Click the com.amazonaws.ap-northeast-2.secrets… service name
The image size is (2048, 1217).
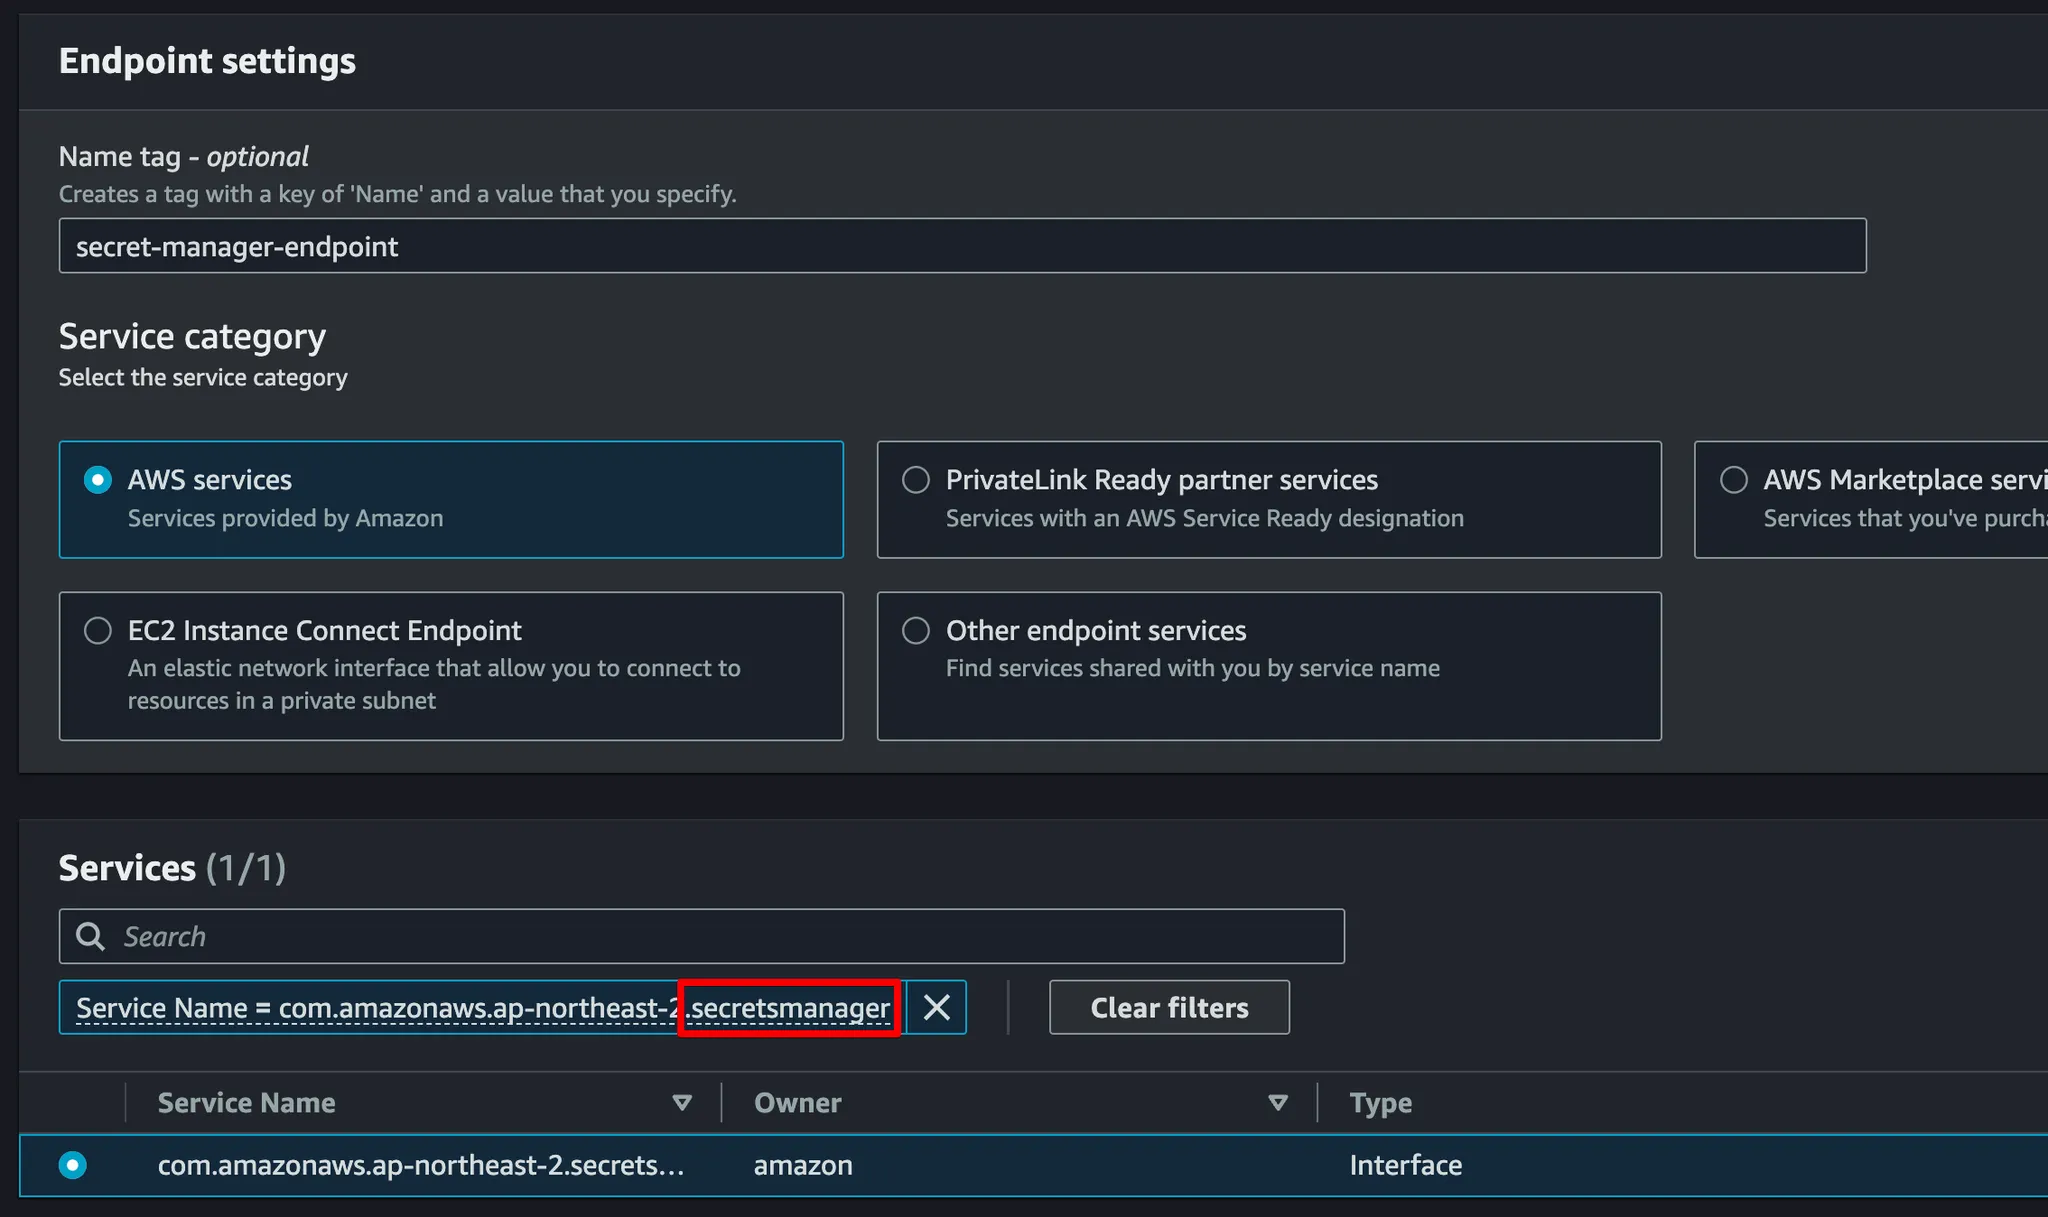tap(420, 1165)
